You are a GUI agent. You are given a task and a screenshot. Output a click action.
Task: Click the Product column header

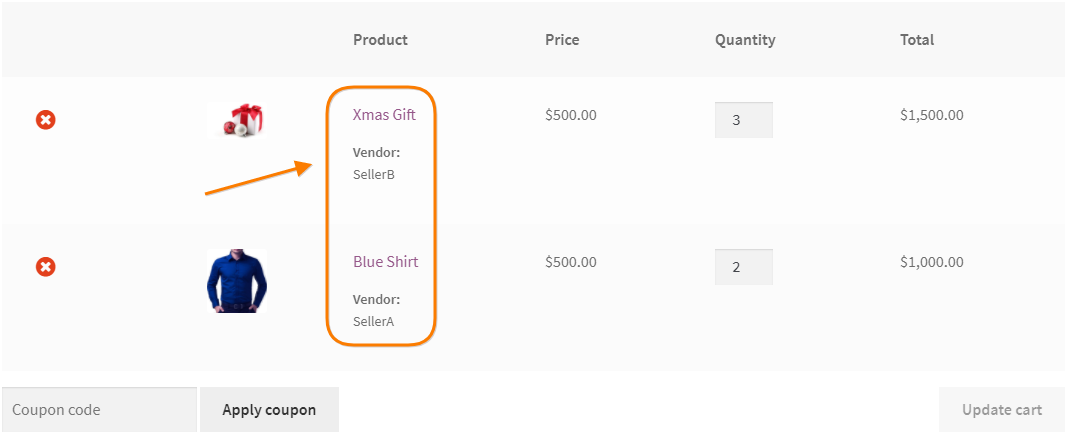pos(380,40)
